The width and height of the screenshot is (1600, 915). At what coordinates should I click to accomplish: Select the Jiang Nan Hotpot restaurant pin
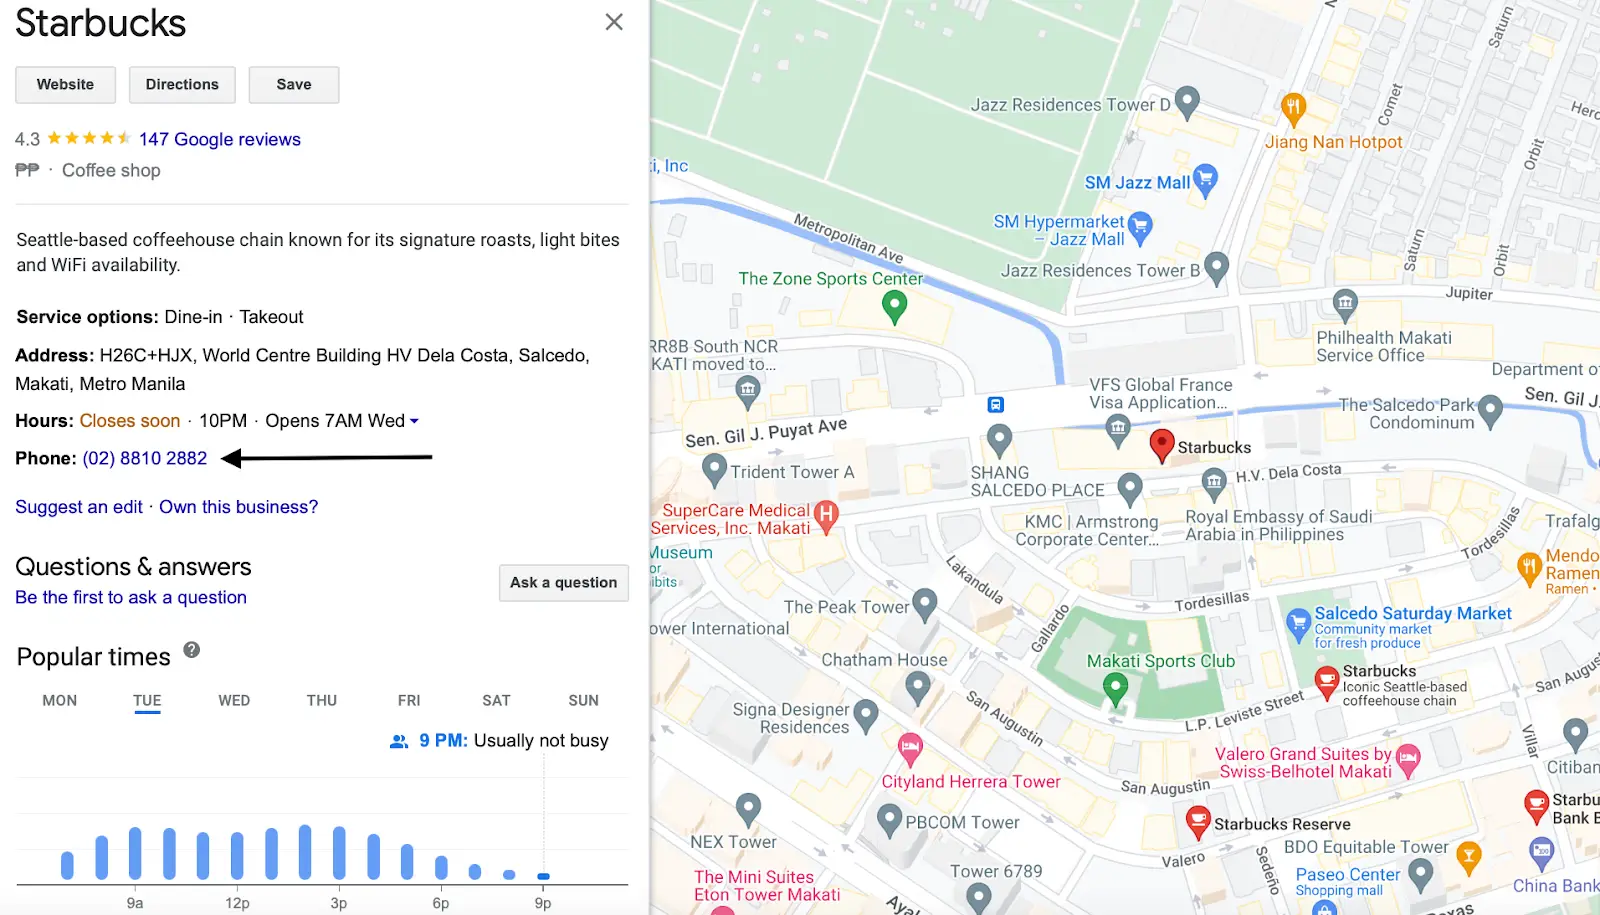click(x=1293, y=108)
